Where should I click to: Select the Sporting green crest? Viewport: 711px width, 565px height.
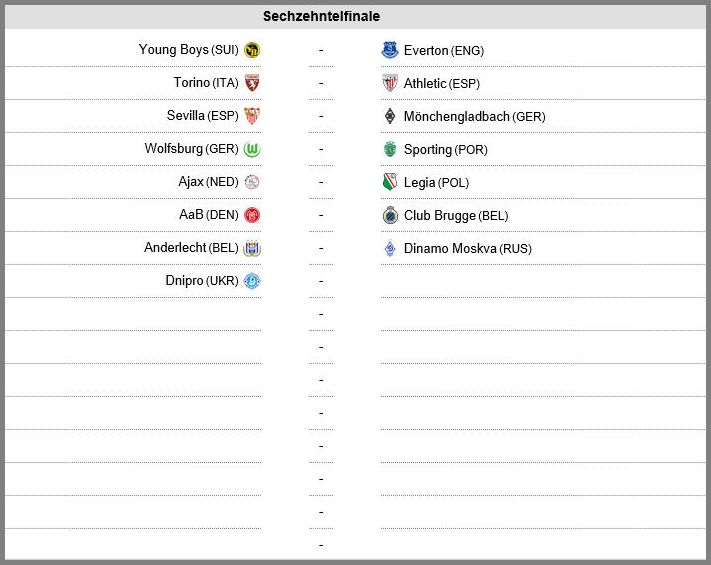click(390, 149)
